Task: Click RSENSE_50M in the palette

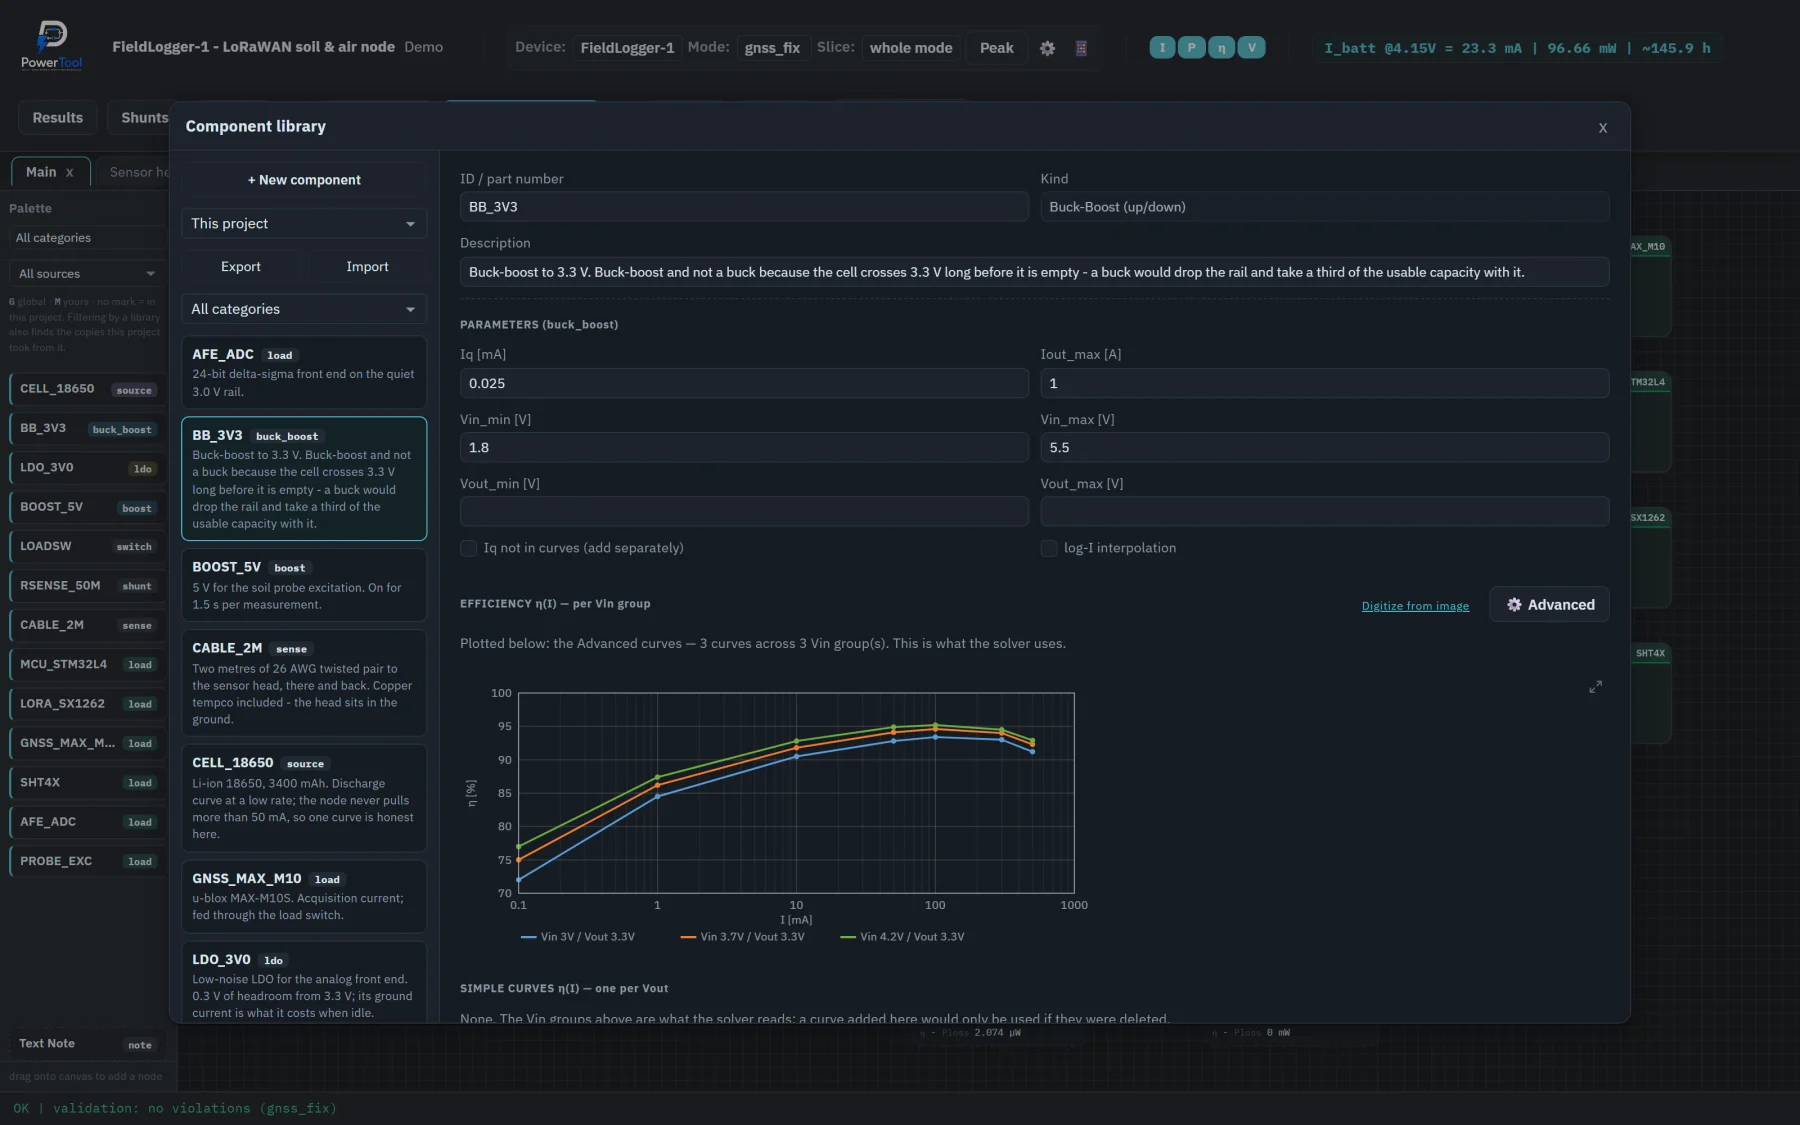Action: point(87,585)
